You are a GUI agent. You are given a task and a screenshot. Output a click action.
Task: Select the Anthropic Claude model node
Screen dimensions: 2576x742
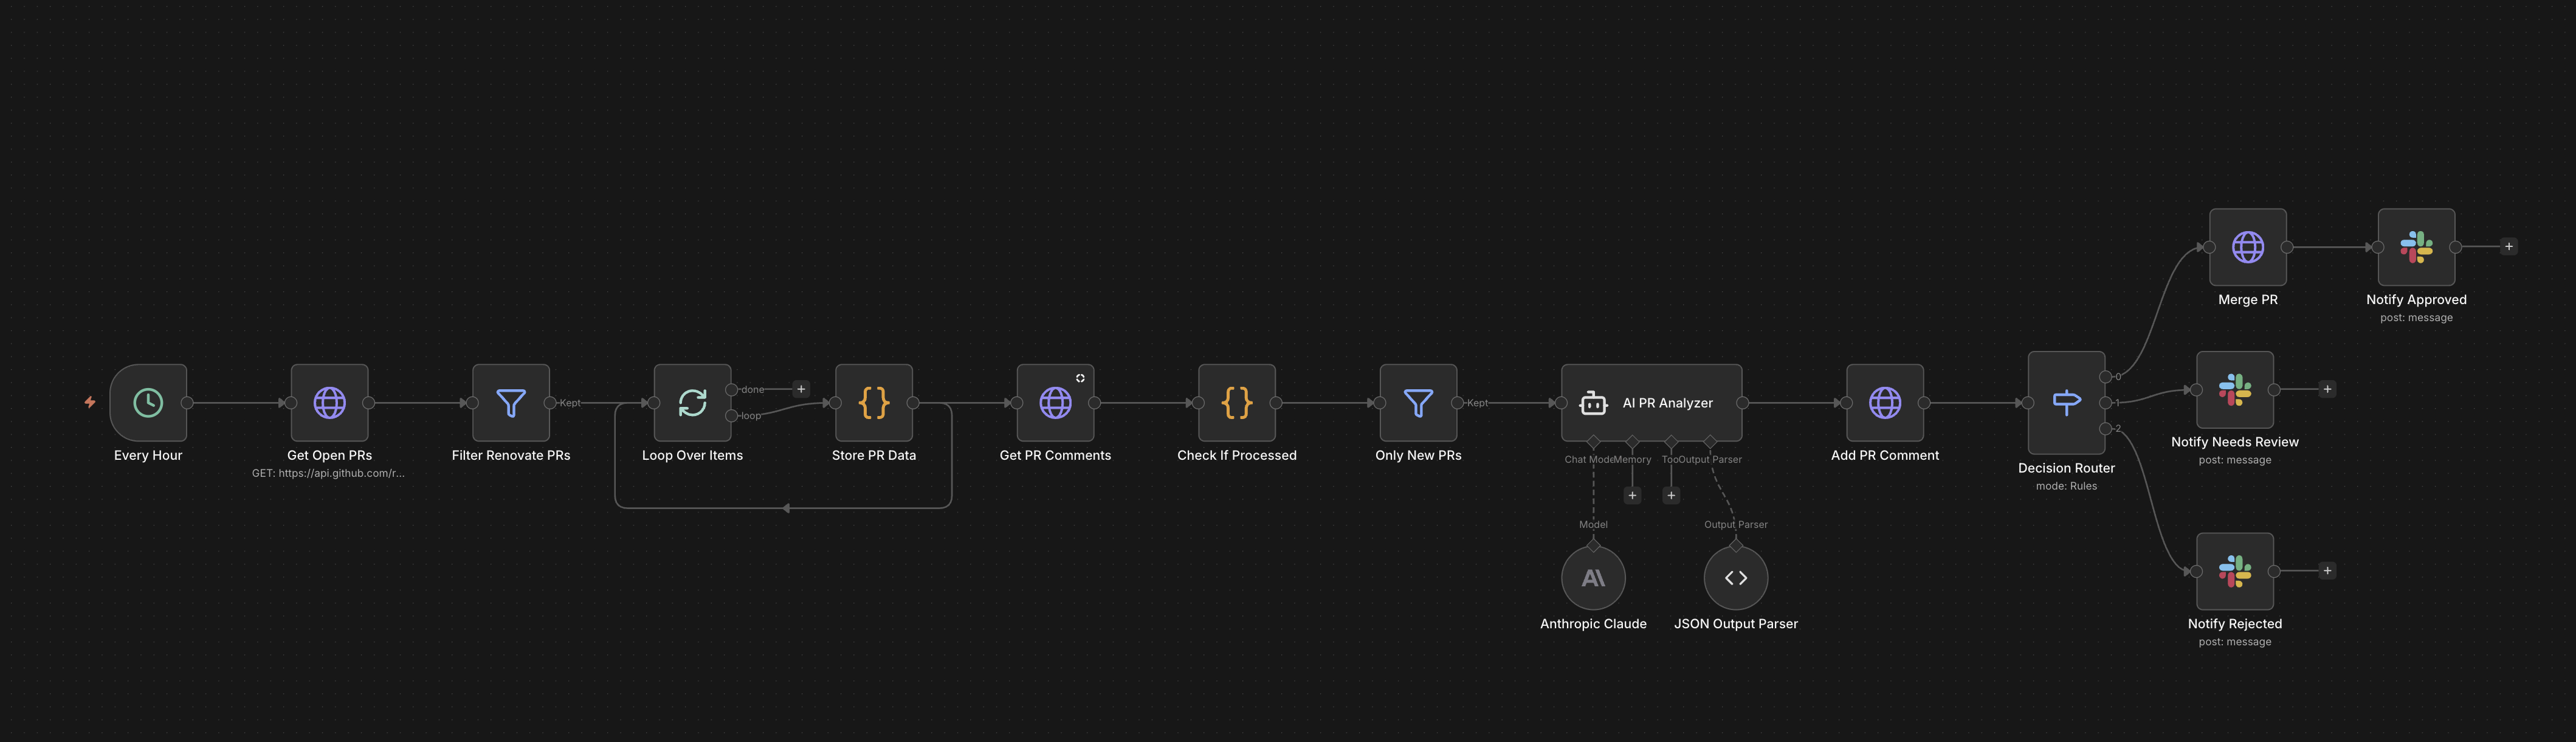click(1593, 578)
